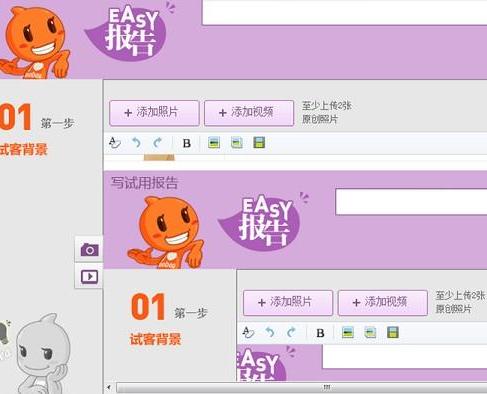
Task: Toggle bold in upper editor toolbar
Action: click(187, 143)
